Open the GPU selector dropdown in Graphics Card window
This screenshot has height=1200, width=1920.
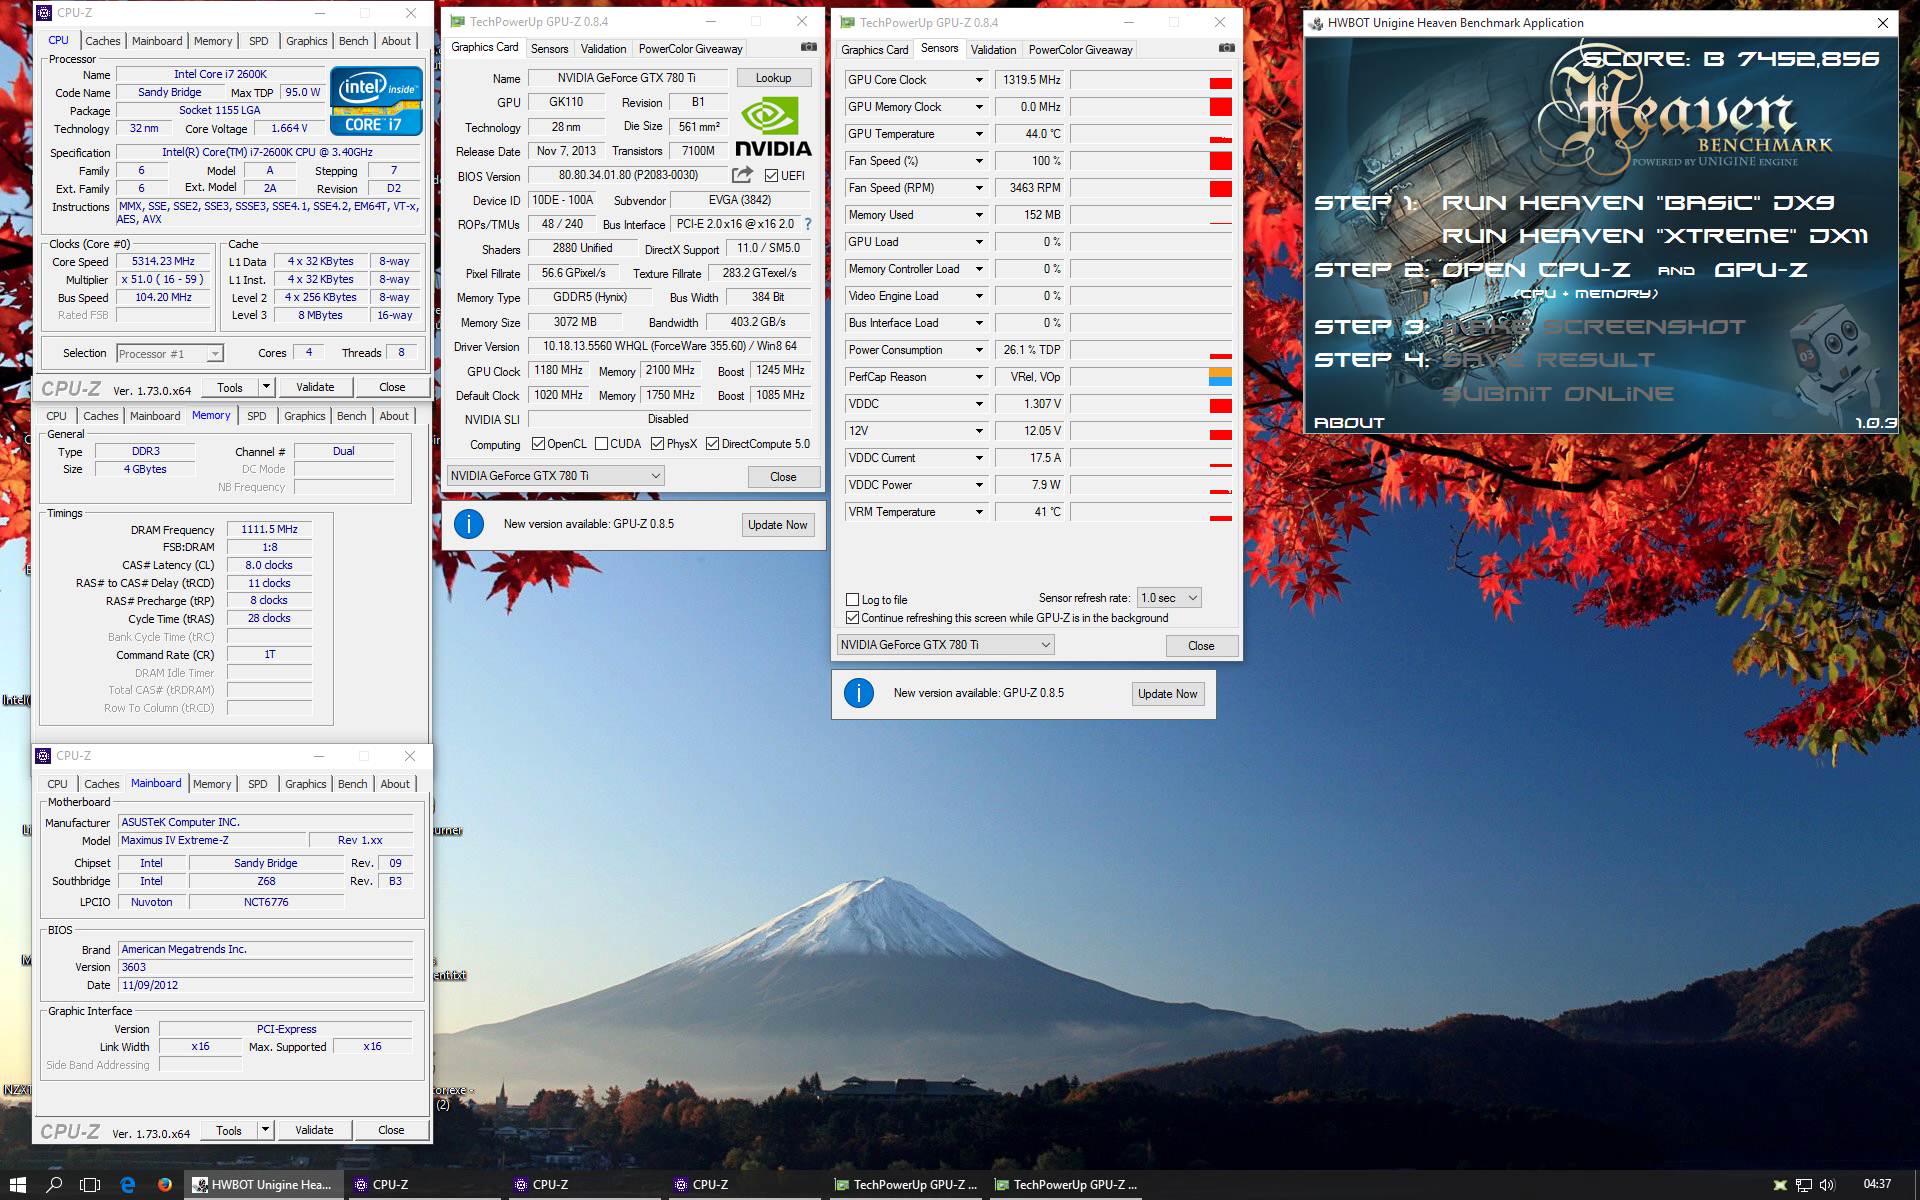pyautogui.click(x=555, y=476)
